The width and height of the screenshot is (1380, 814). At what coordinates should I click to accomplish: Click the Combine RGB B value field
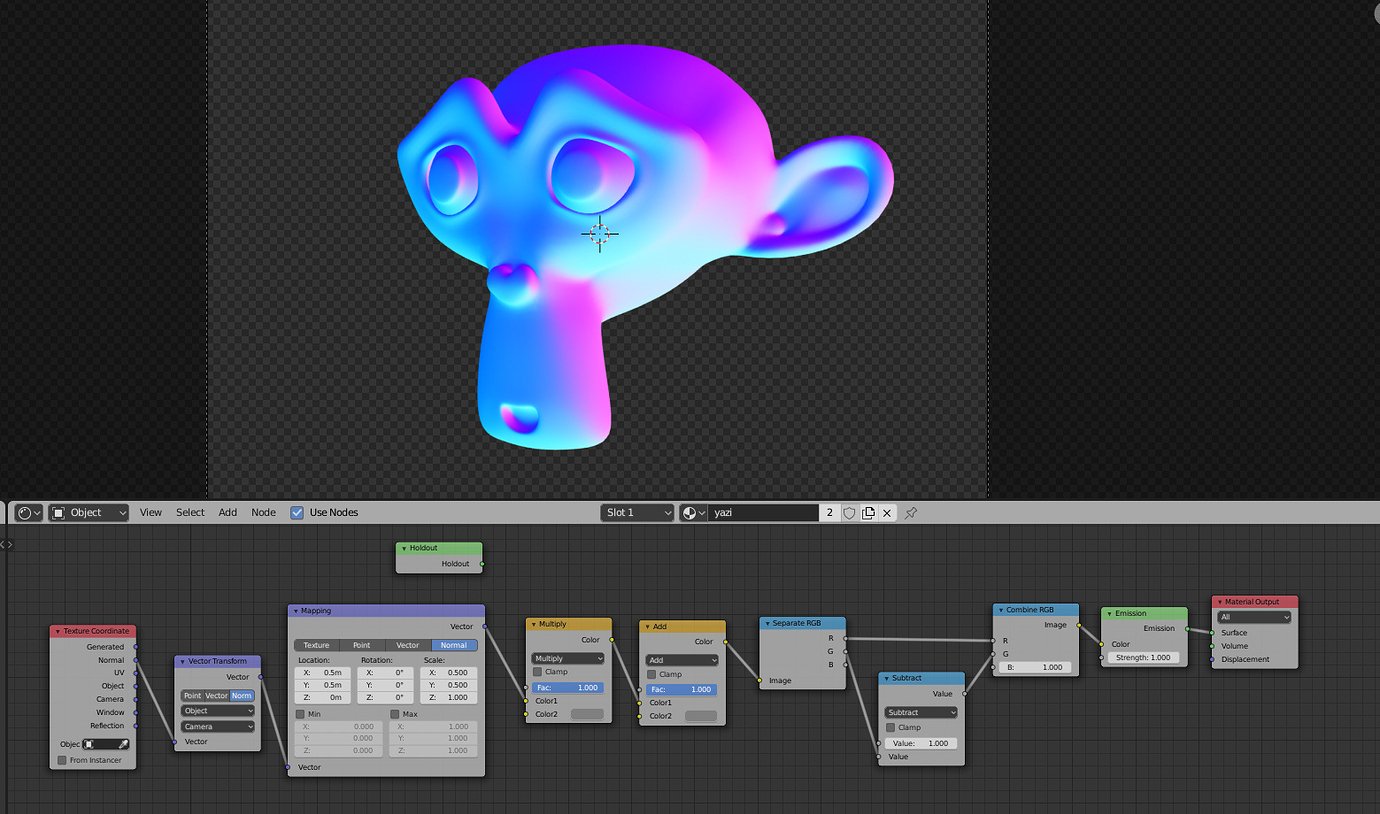click(x=1036, y=667)
